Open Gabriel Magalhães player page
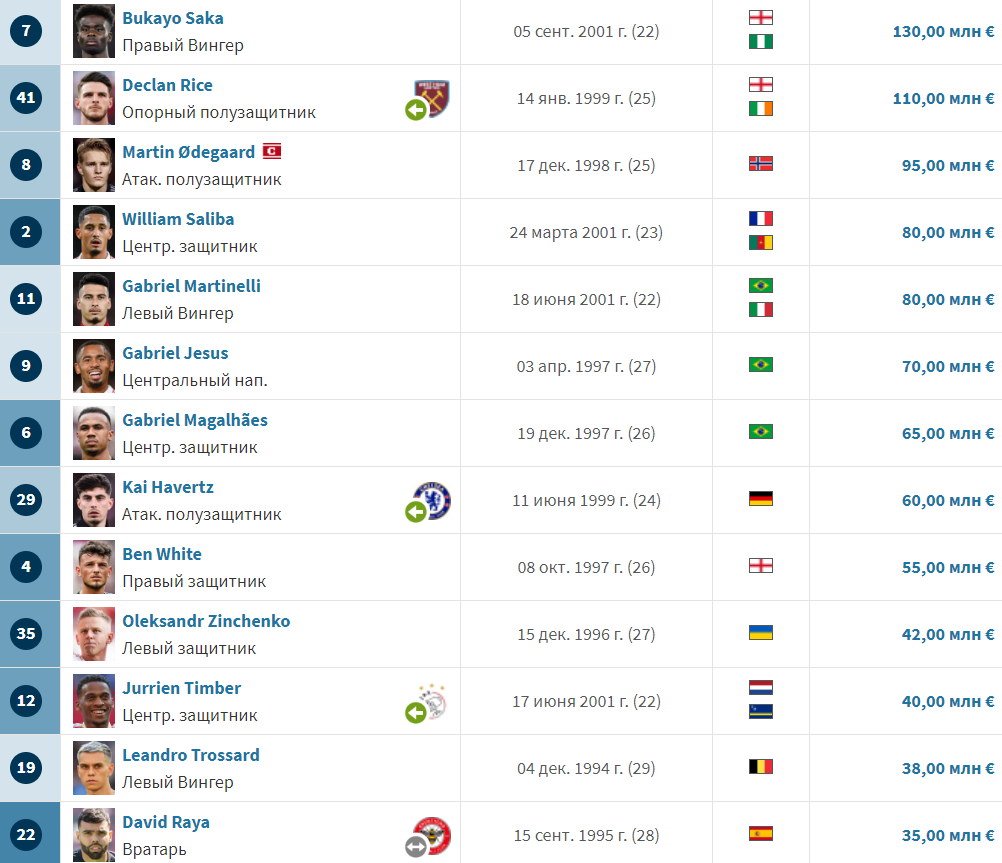Screen dimensions: 1002x863 [195, 420]
